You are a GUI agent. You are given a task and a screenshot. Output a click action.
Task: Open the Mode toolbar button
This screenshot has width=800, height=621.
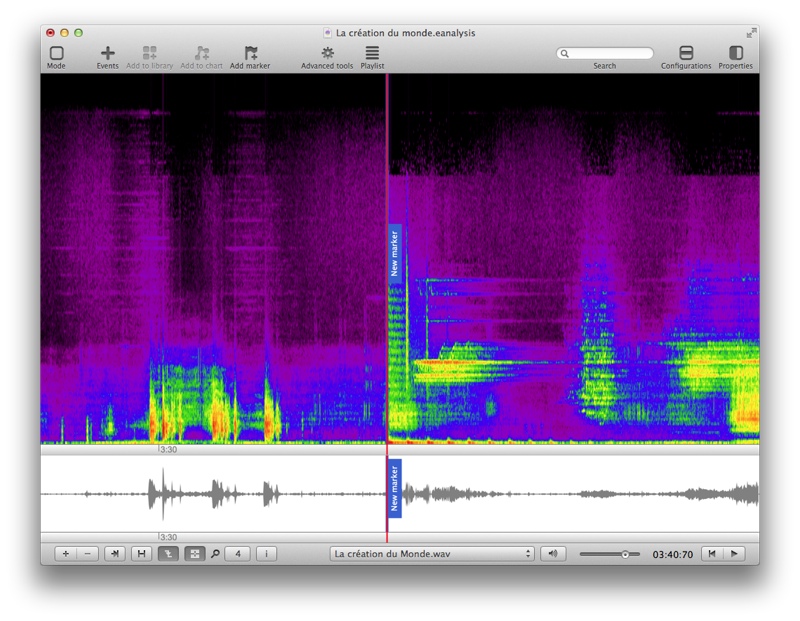(56, 53)
